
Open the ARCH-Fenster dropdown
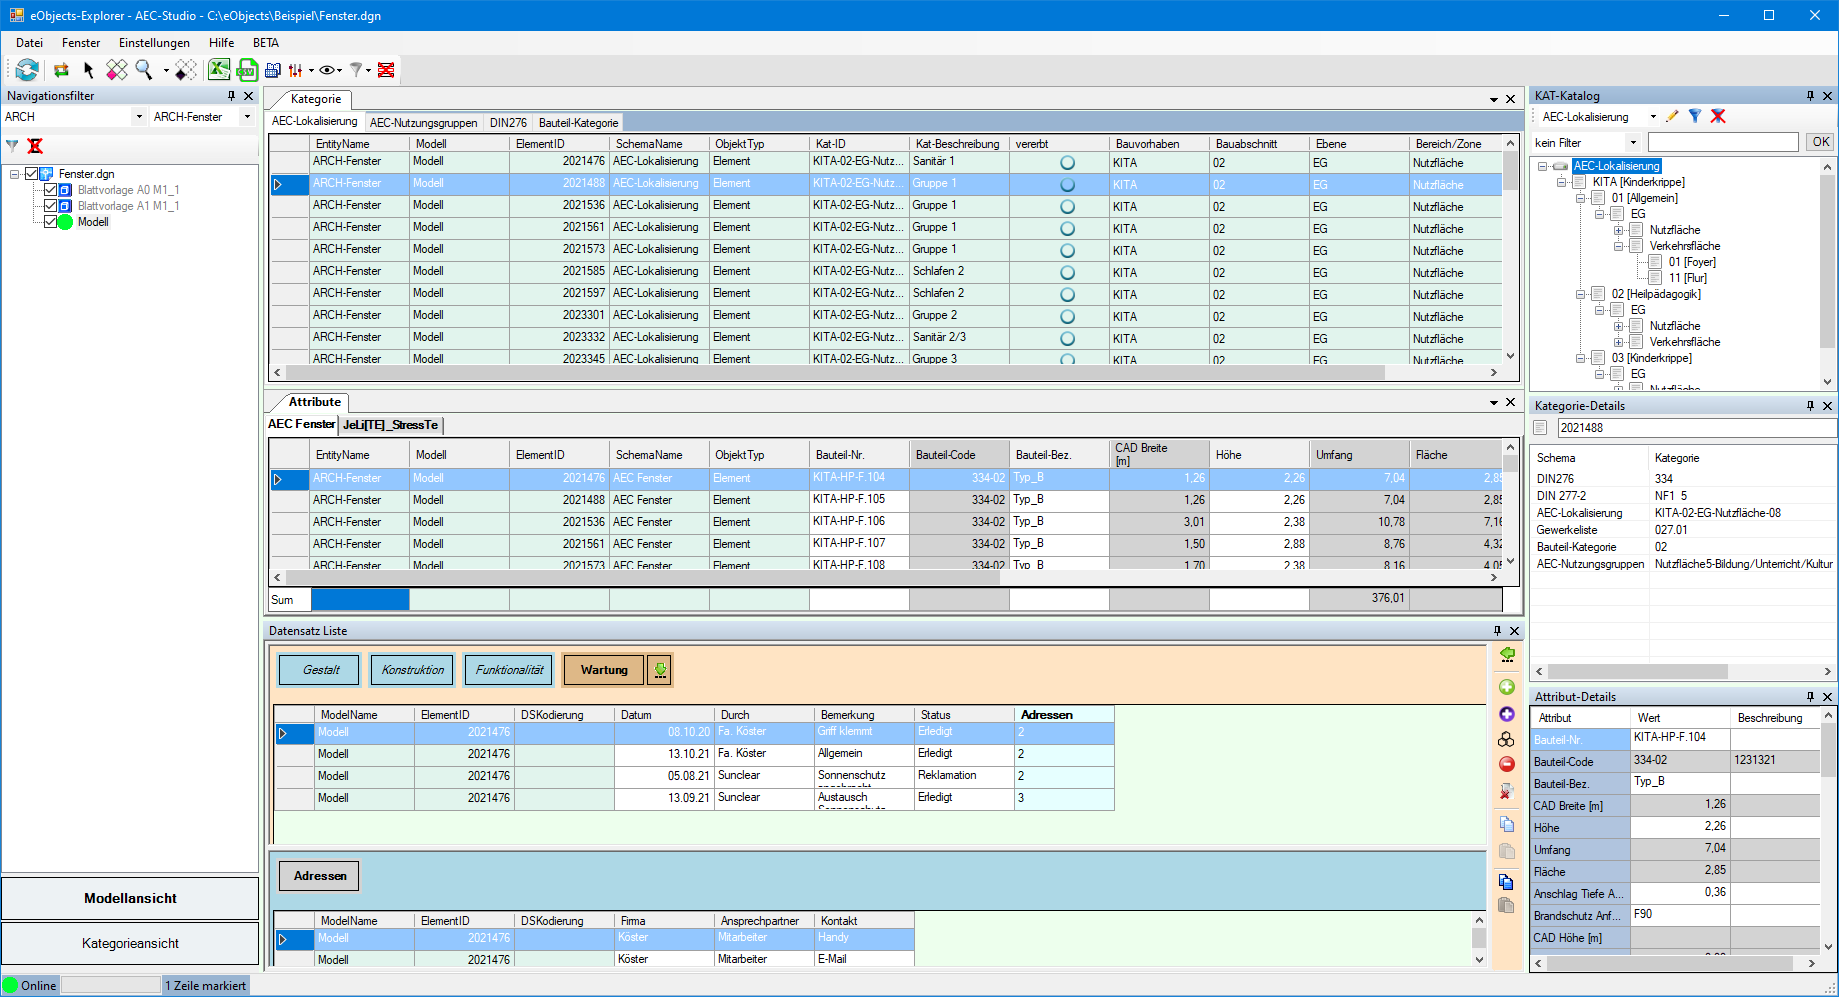(247, 117)
